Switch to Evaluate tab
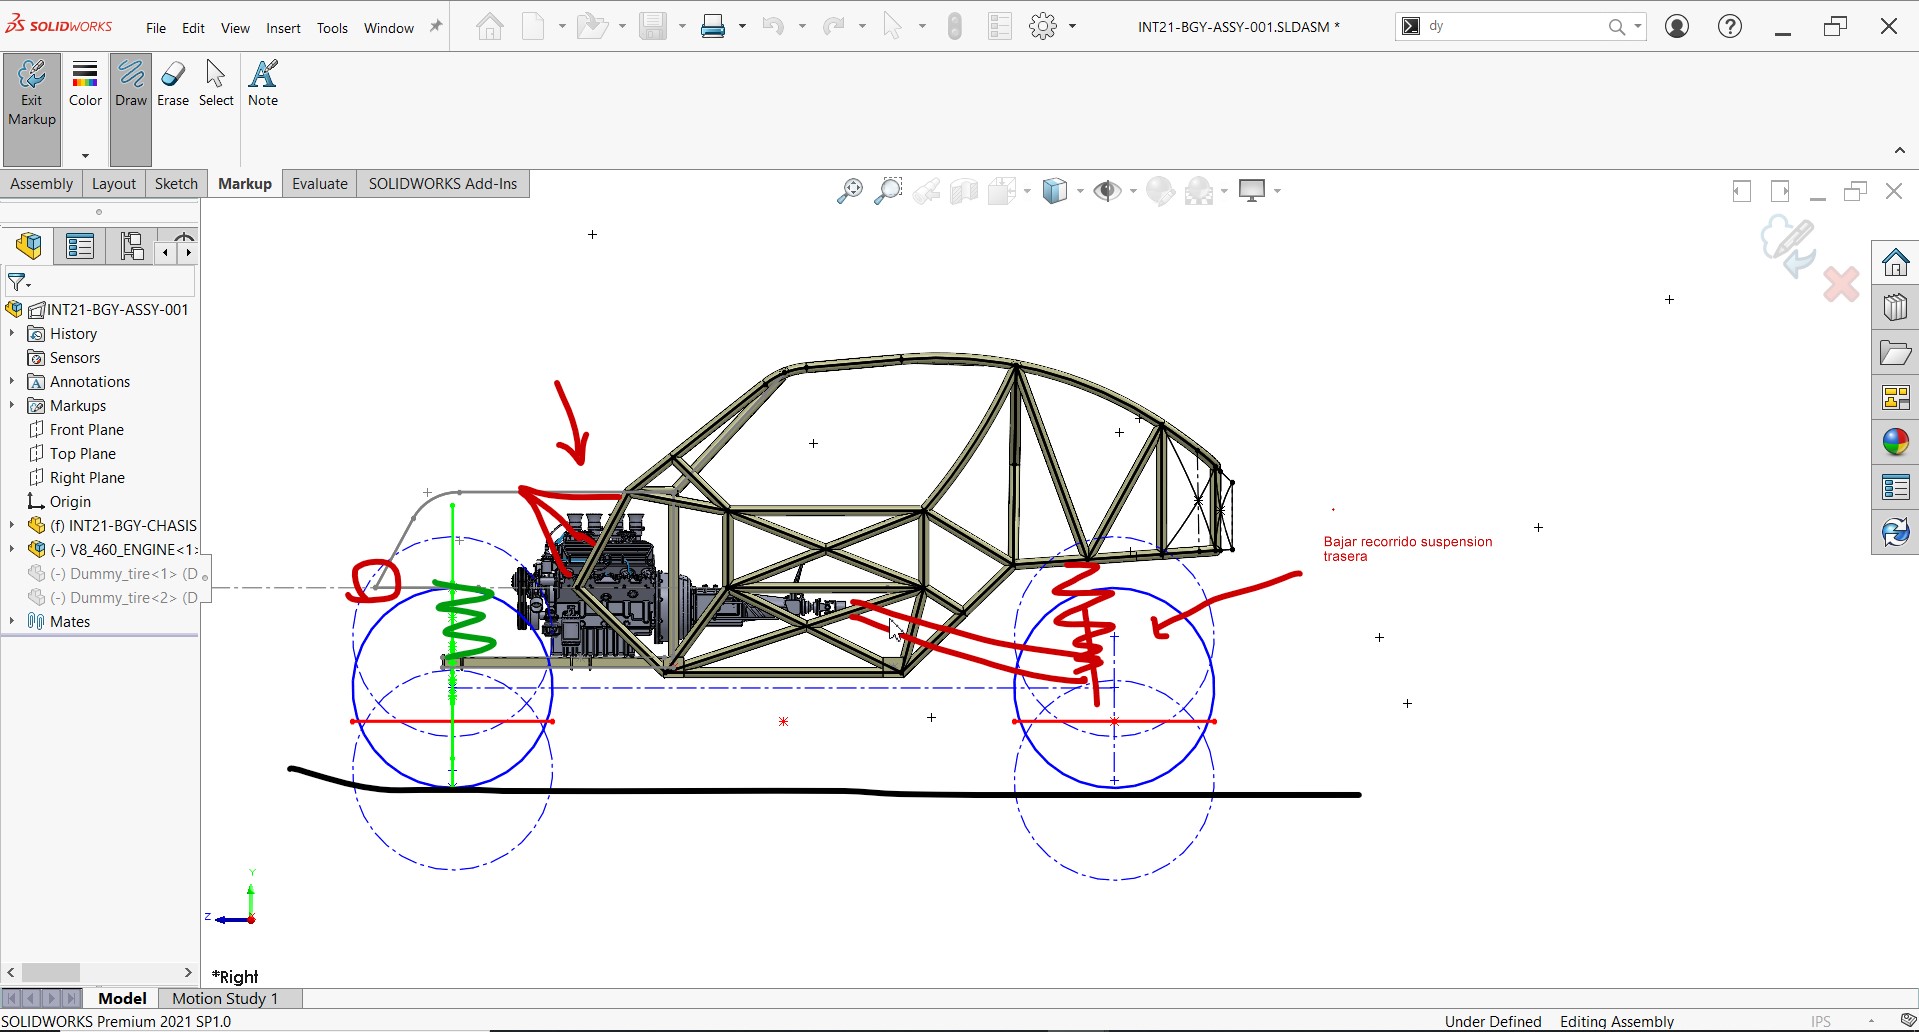Viewport: 1919px width, 1032px height. [320, 184]
